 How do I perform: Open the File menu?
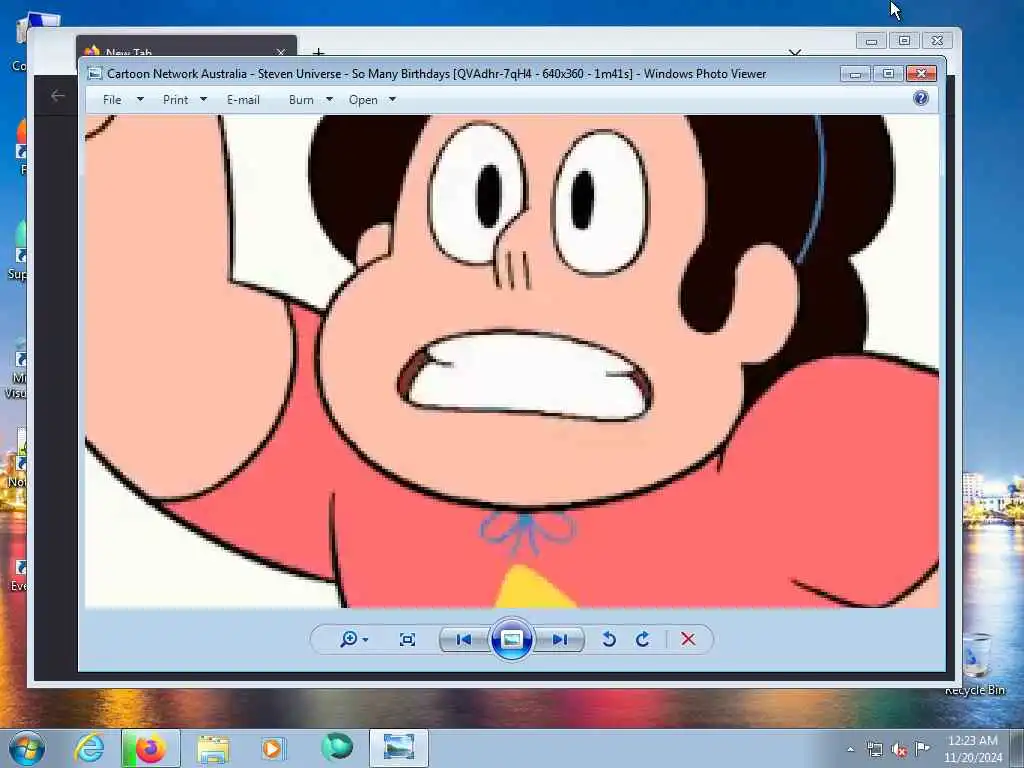[112, 100]
